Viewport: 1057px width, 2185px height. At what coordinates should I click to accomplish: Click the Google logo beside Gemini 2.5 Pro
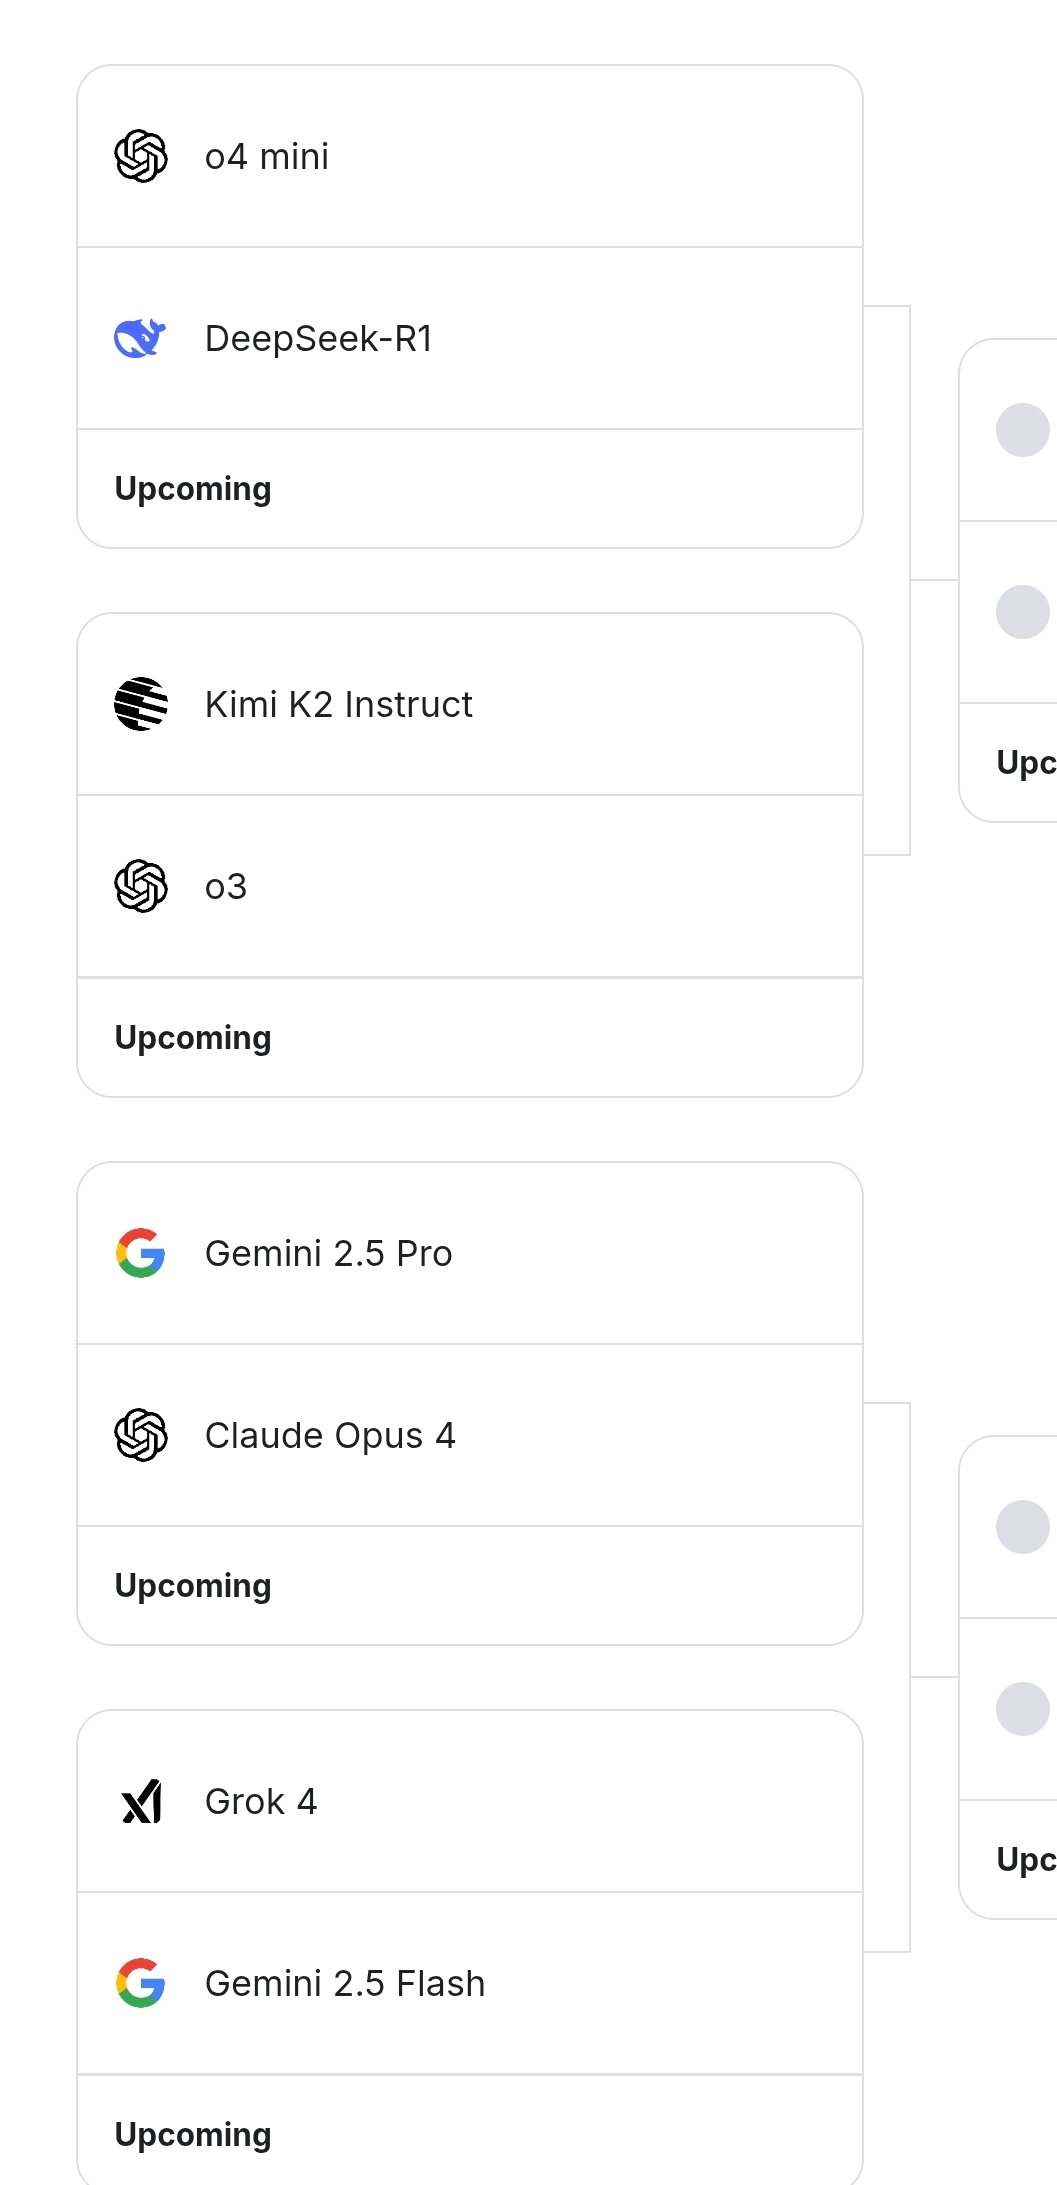[x=141, y=1253]
